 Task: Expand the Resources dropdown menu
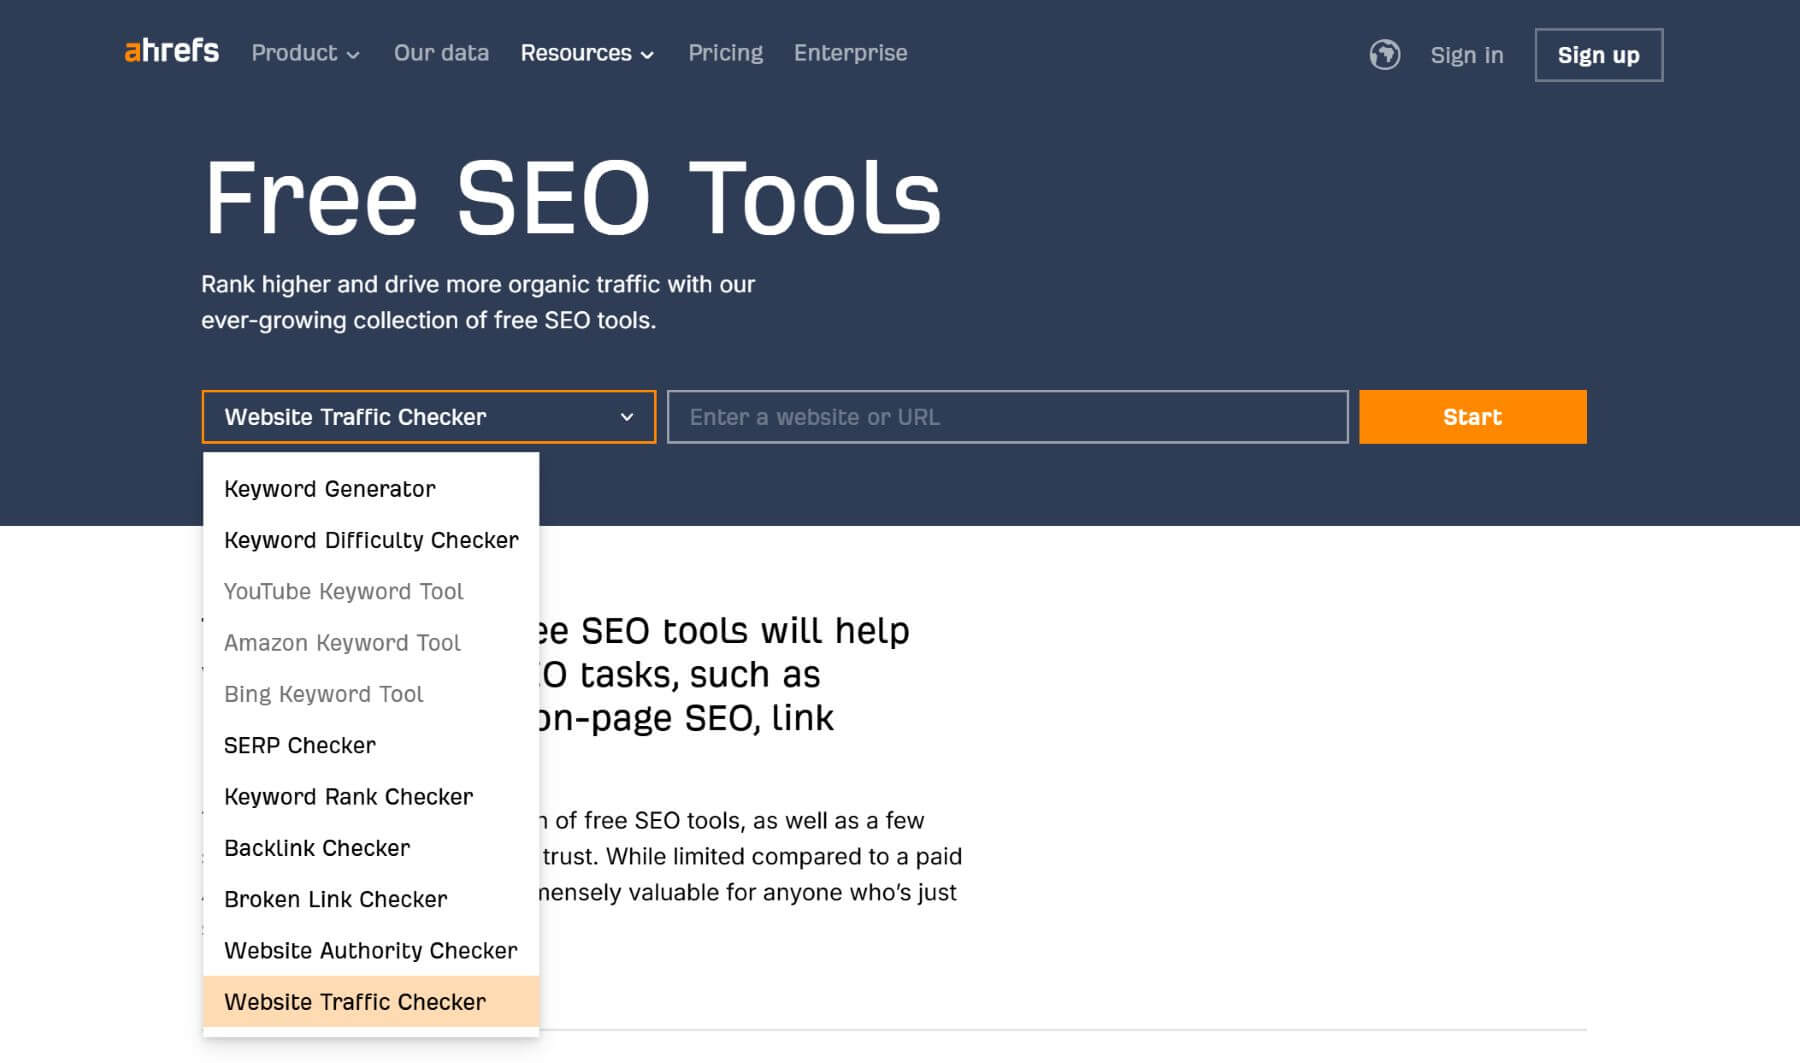pyautogui.click(x=586, y=54)
